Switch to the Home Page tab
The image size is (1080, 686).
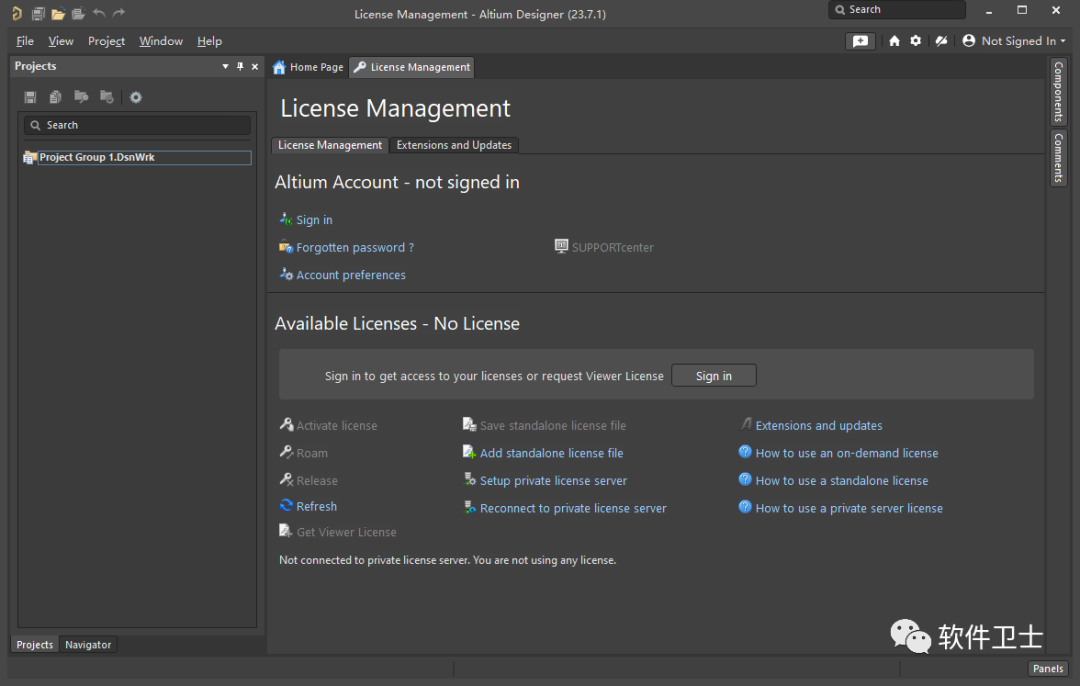click(x=309, y=67)
